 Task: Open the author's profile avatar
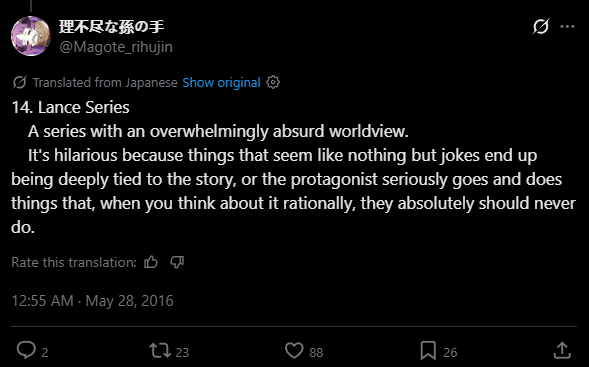pos(31,36)
